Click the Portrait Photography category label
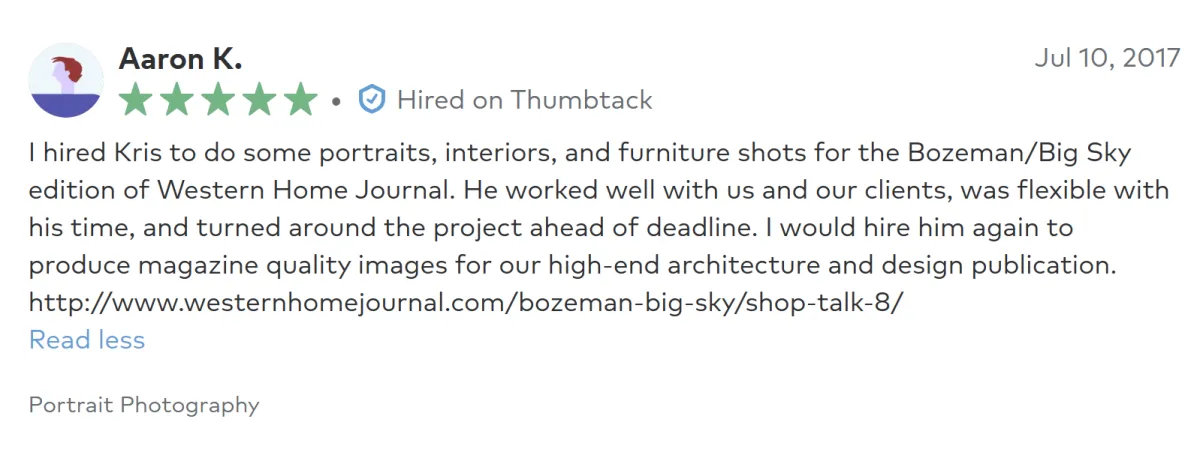This screenshot has width=1200, height=464. point(144,405)
